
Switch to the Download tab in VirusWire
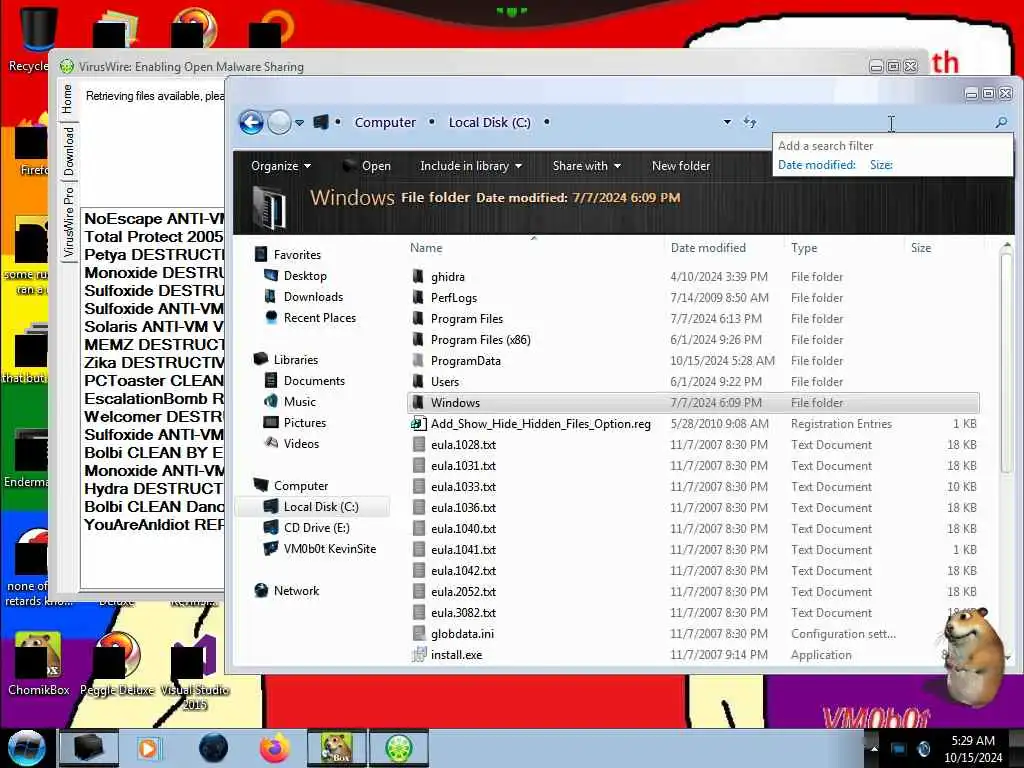coord(68,151)
